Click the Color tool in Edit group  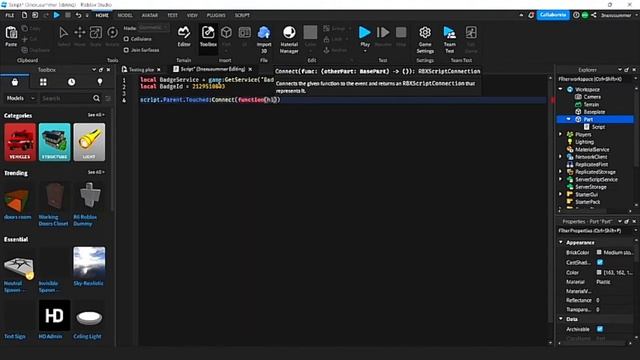[310, 33]
